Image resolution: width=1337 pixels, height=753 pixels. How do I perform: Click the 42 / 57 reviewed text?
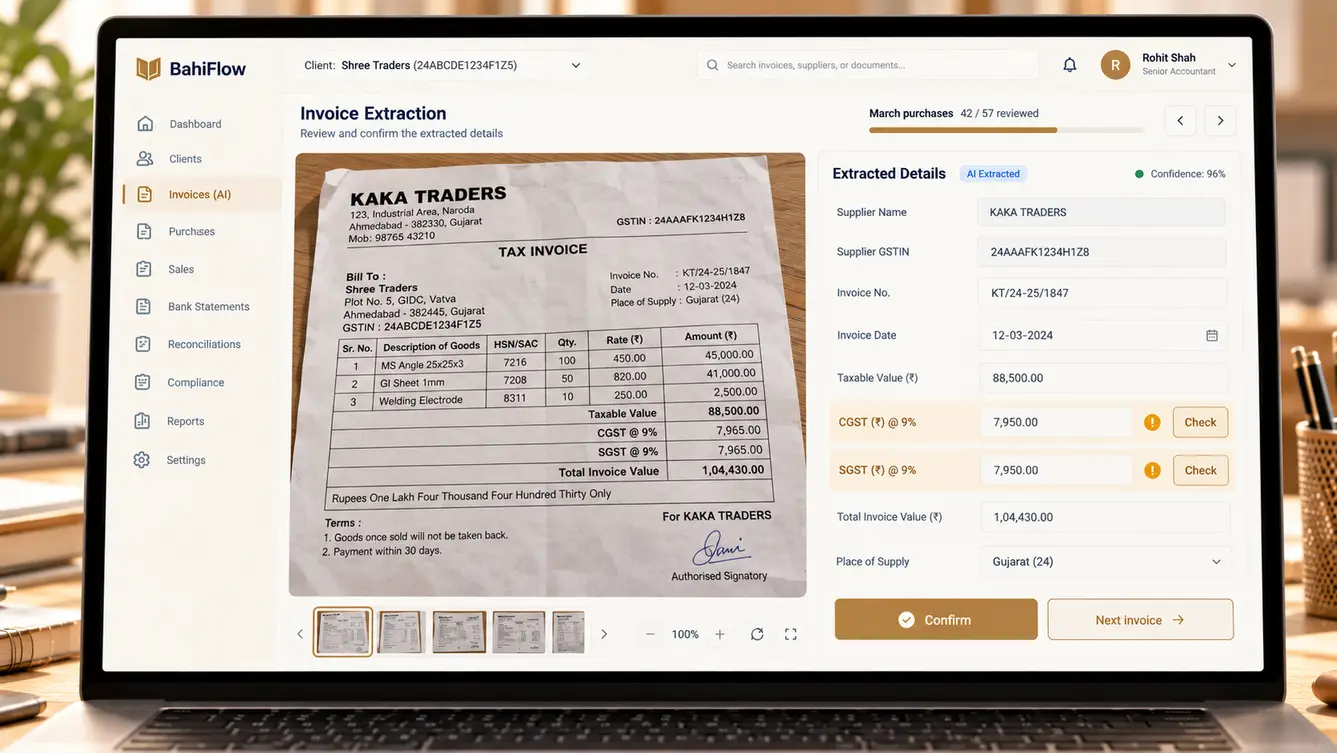click(x=999, y=114)
